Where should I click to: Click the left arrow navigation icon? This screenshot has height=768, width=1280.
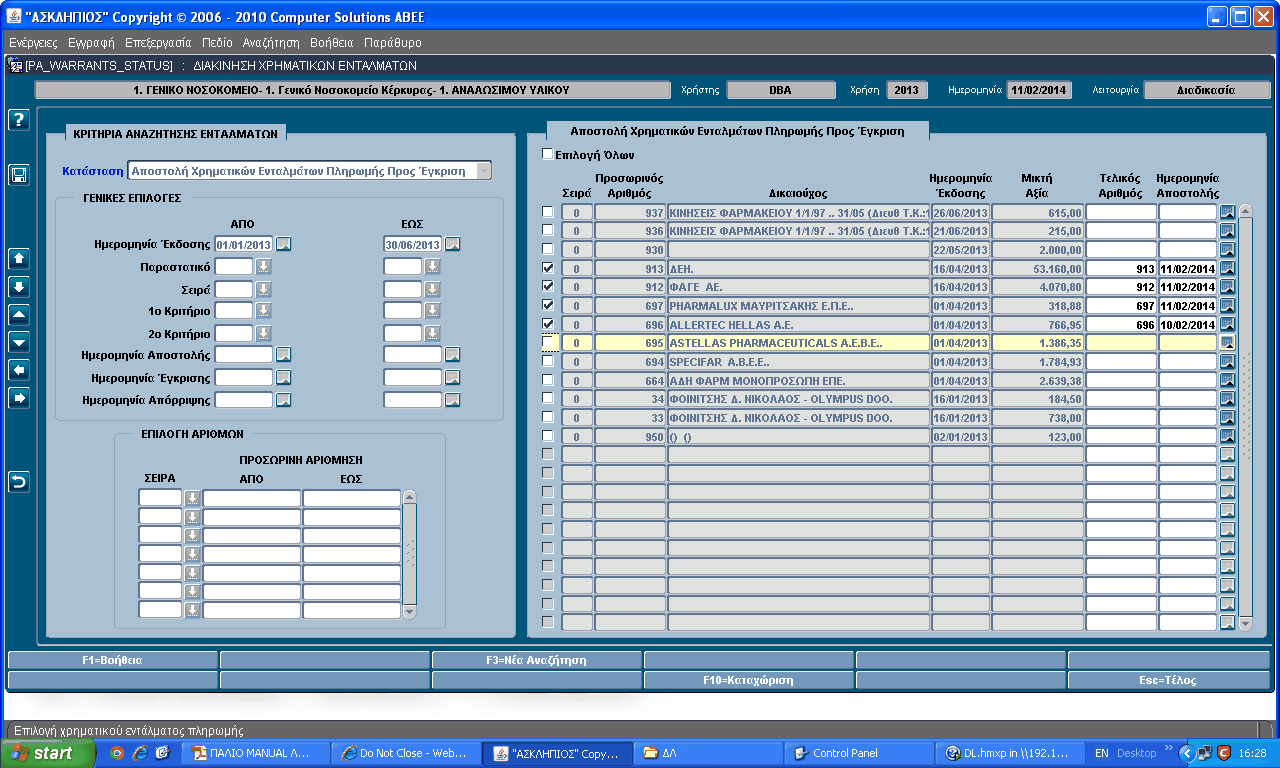pyautogui.click(x=18, y=370)
